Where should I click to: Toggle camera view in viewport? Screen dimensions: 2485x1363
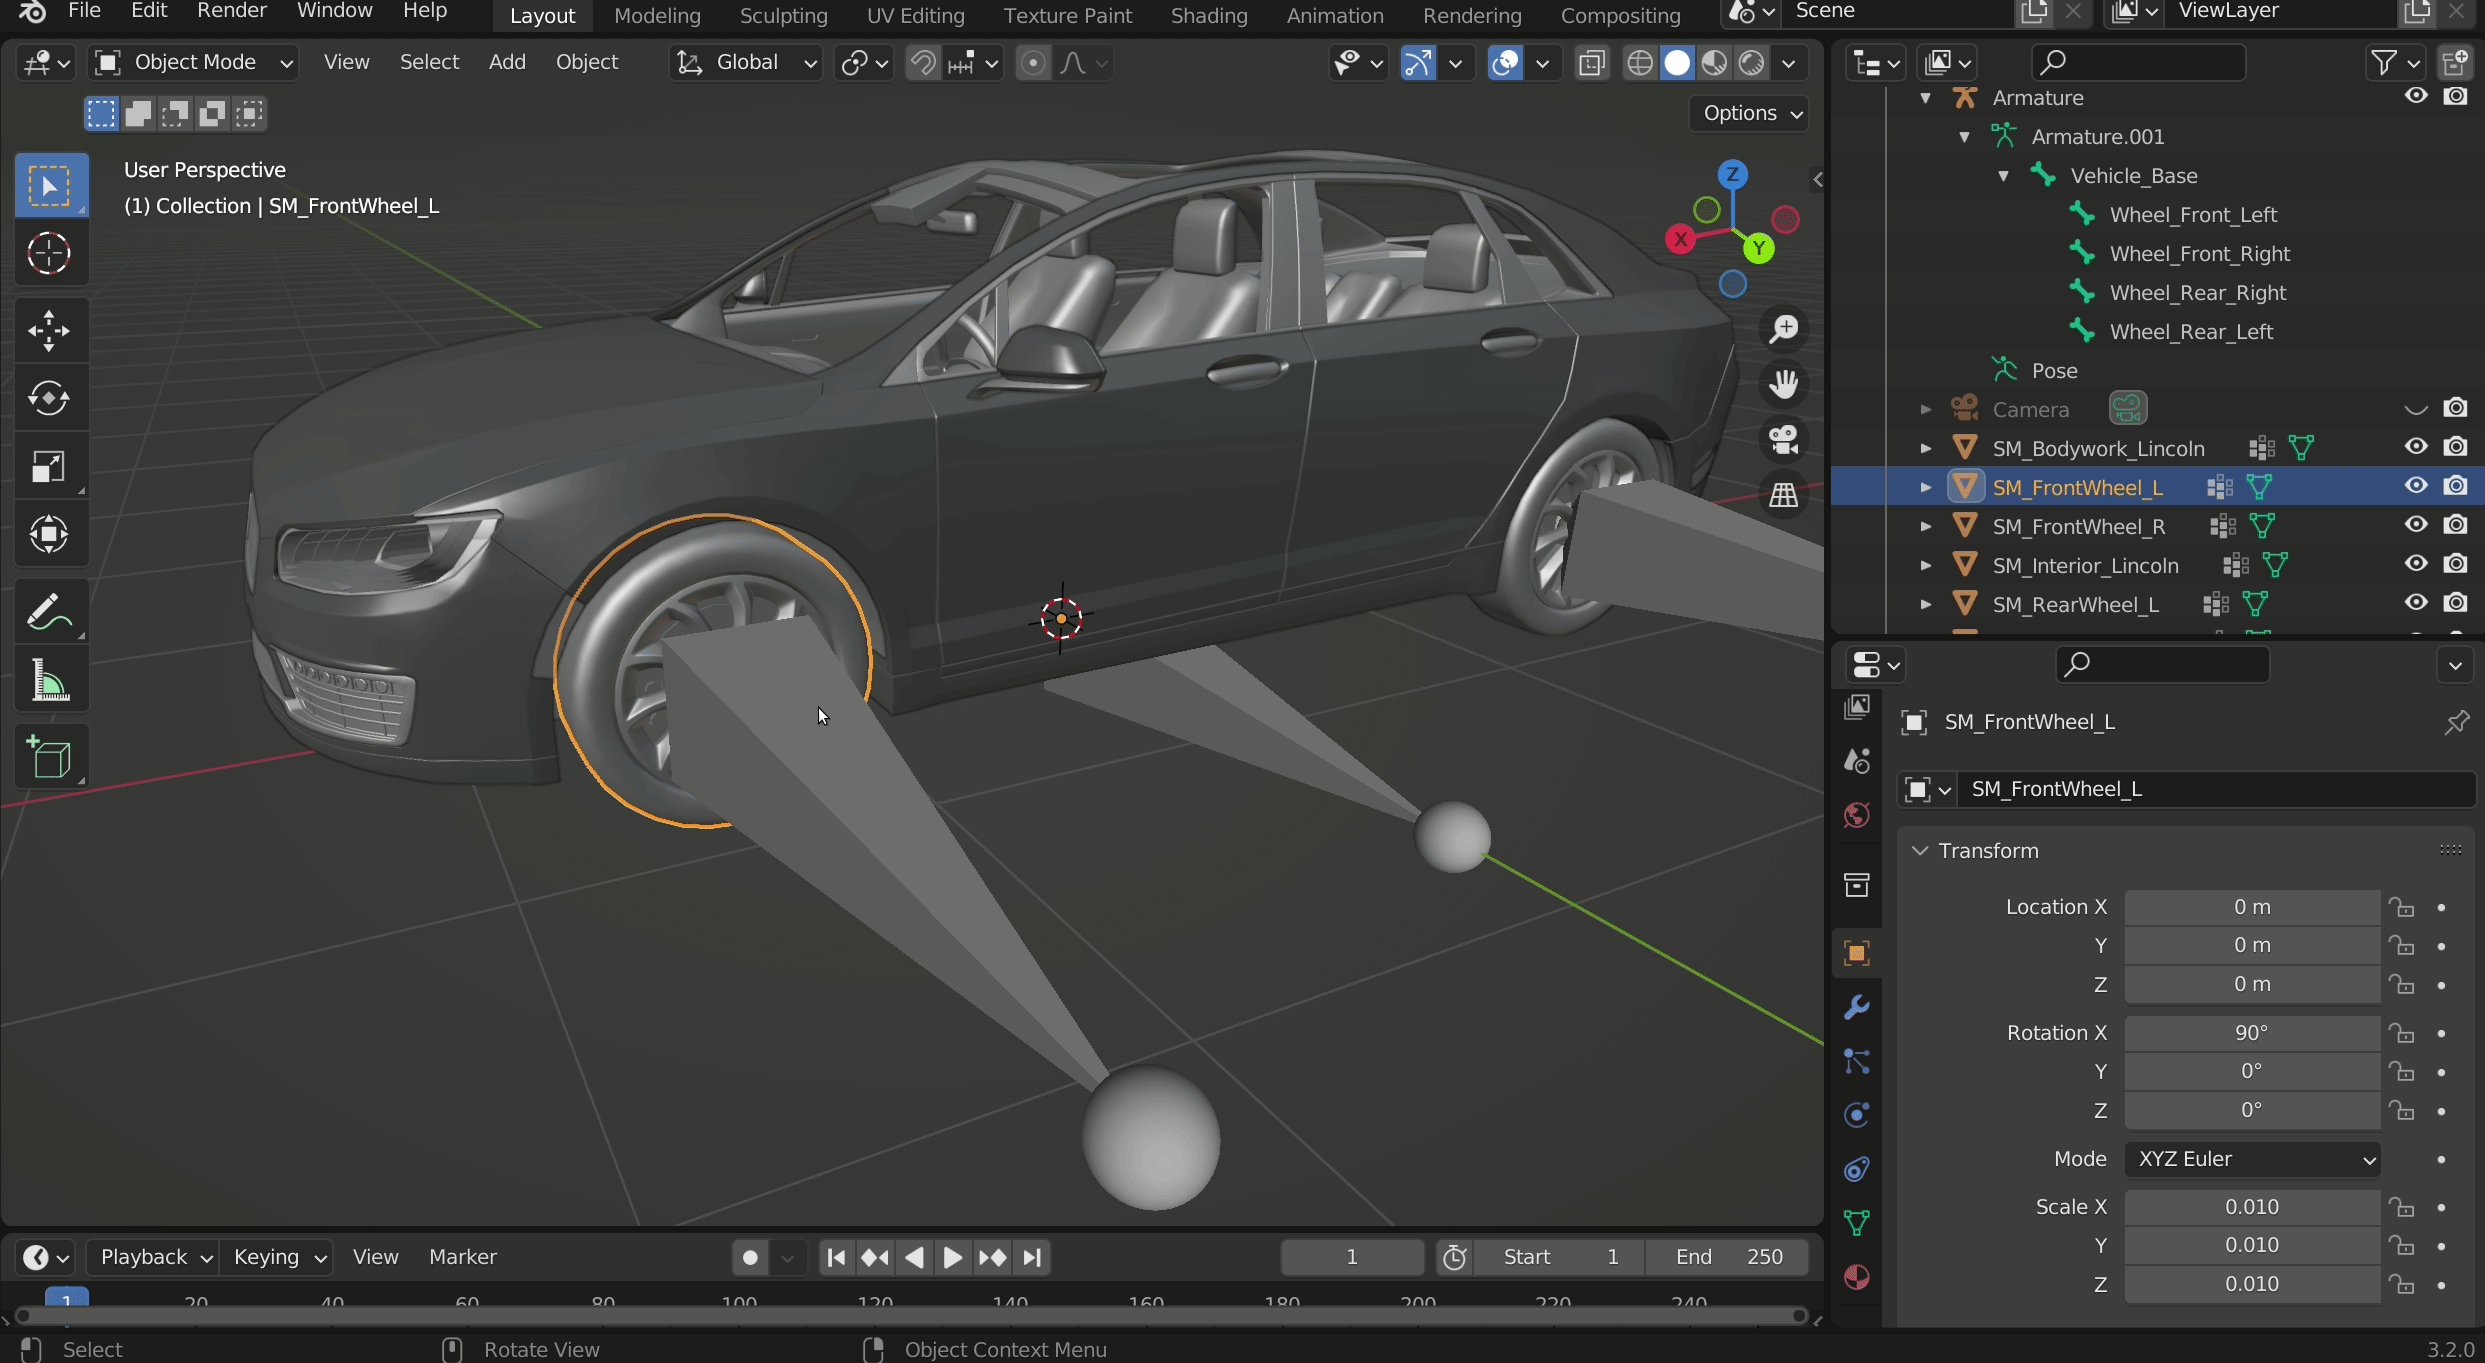point(1784,440)
